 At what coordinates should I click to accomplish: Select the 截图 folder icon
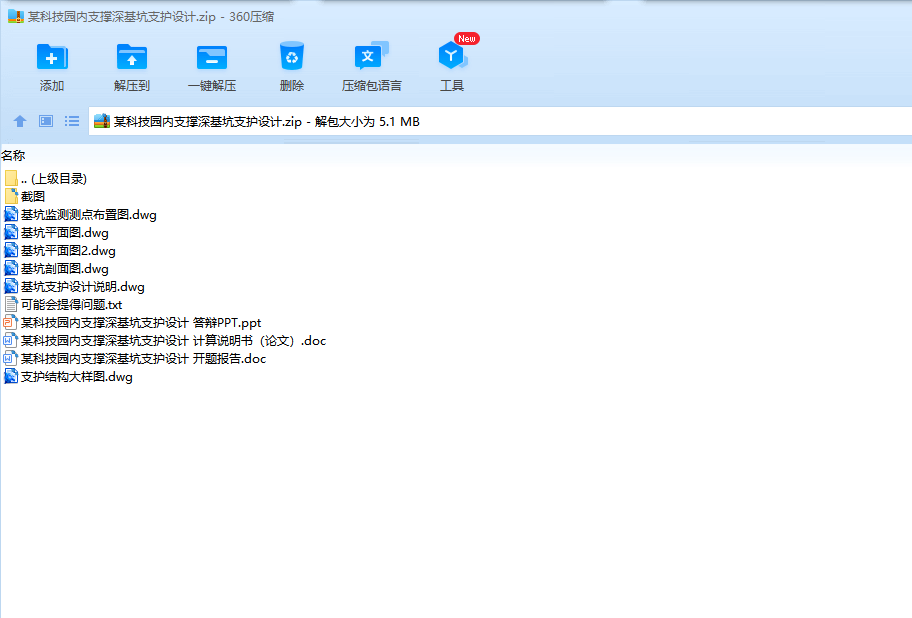(x=11, y=196)
